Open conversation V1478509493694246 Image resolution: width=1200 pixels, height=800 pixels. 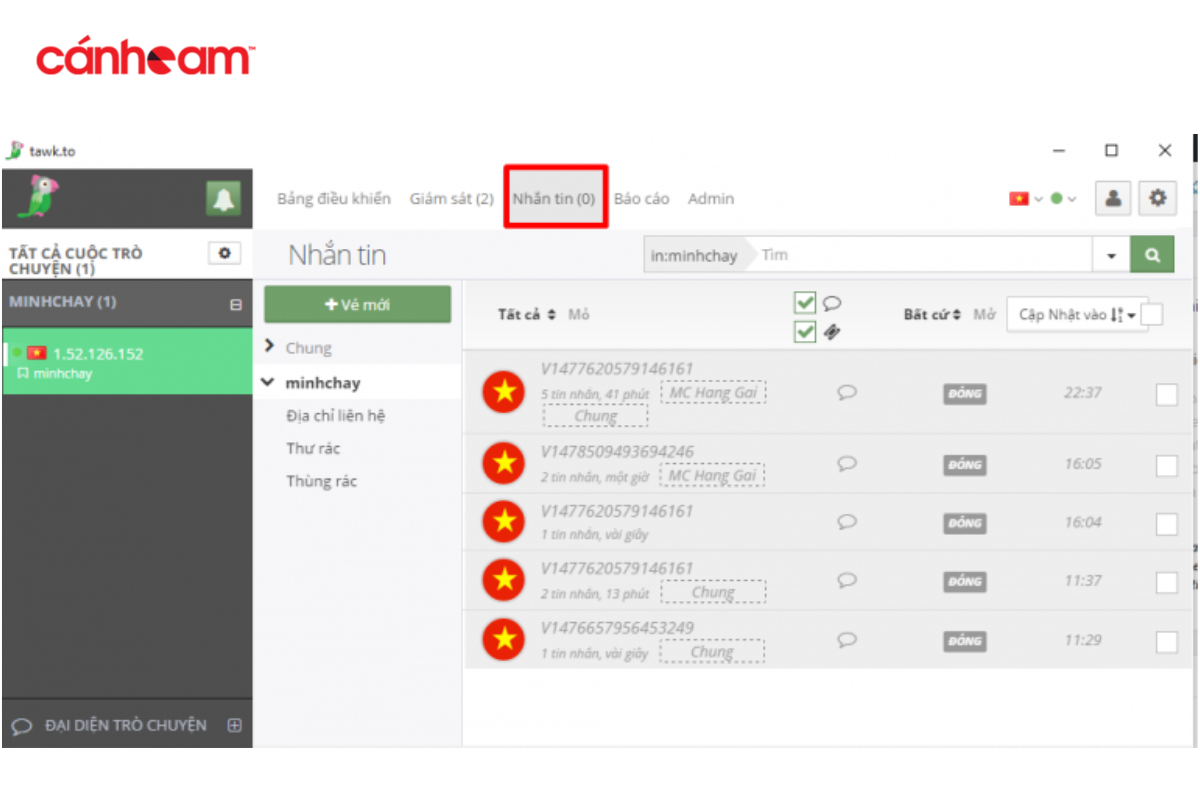(x=617, y=452)
